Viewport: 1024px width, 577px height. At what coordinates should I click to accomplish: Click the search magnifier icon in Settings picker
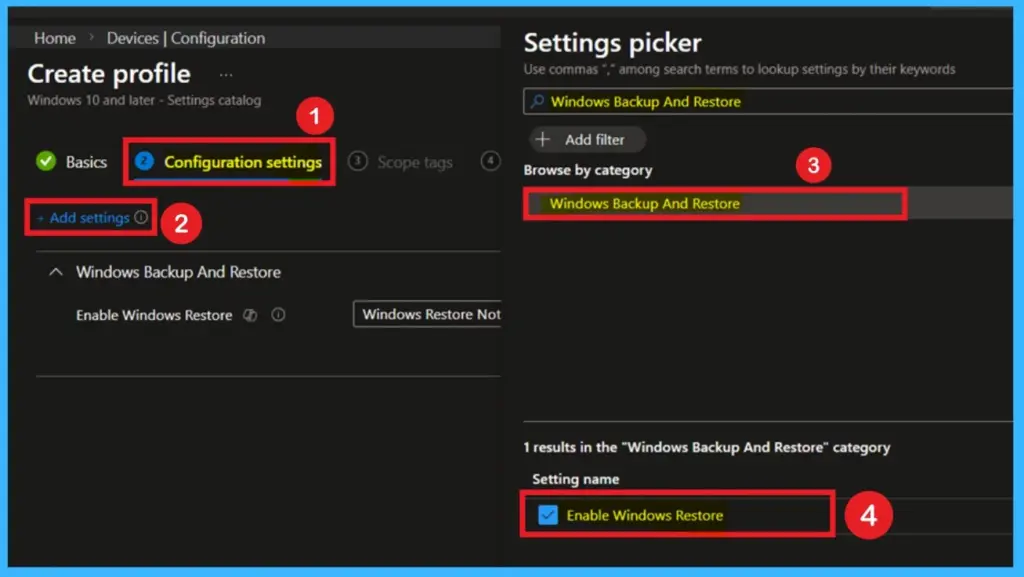[x=539, y=102]
